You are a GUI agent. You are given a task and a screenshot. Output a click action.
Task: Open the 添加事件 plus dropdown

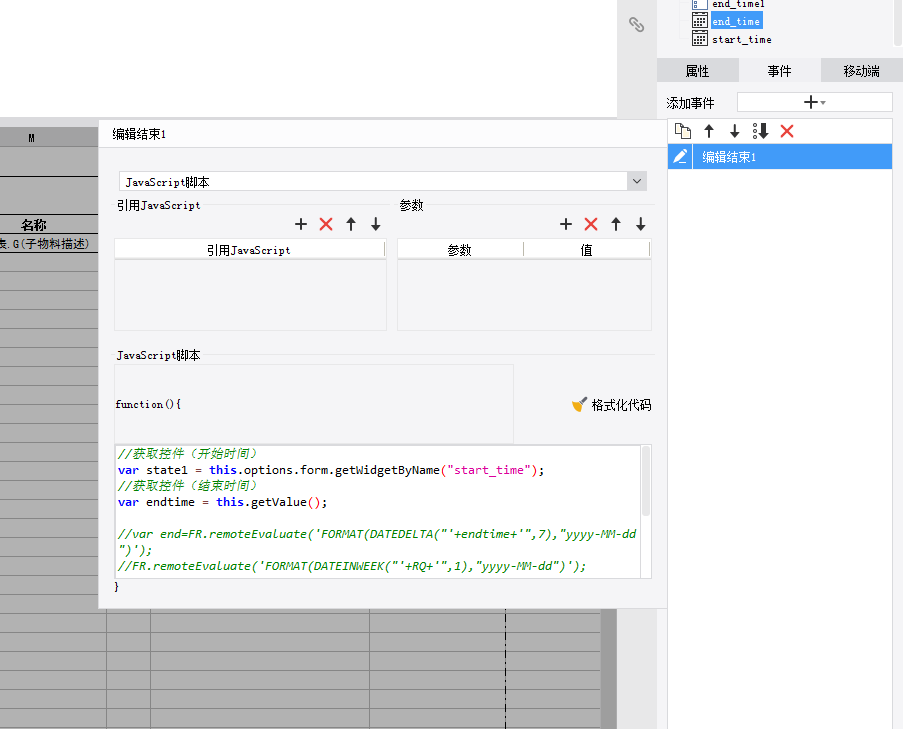pos(814,102)
